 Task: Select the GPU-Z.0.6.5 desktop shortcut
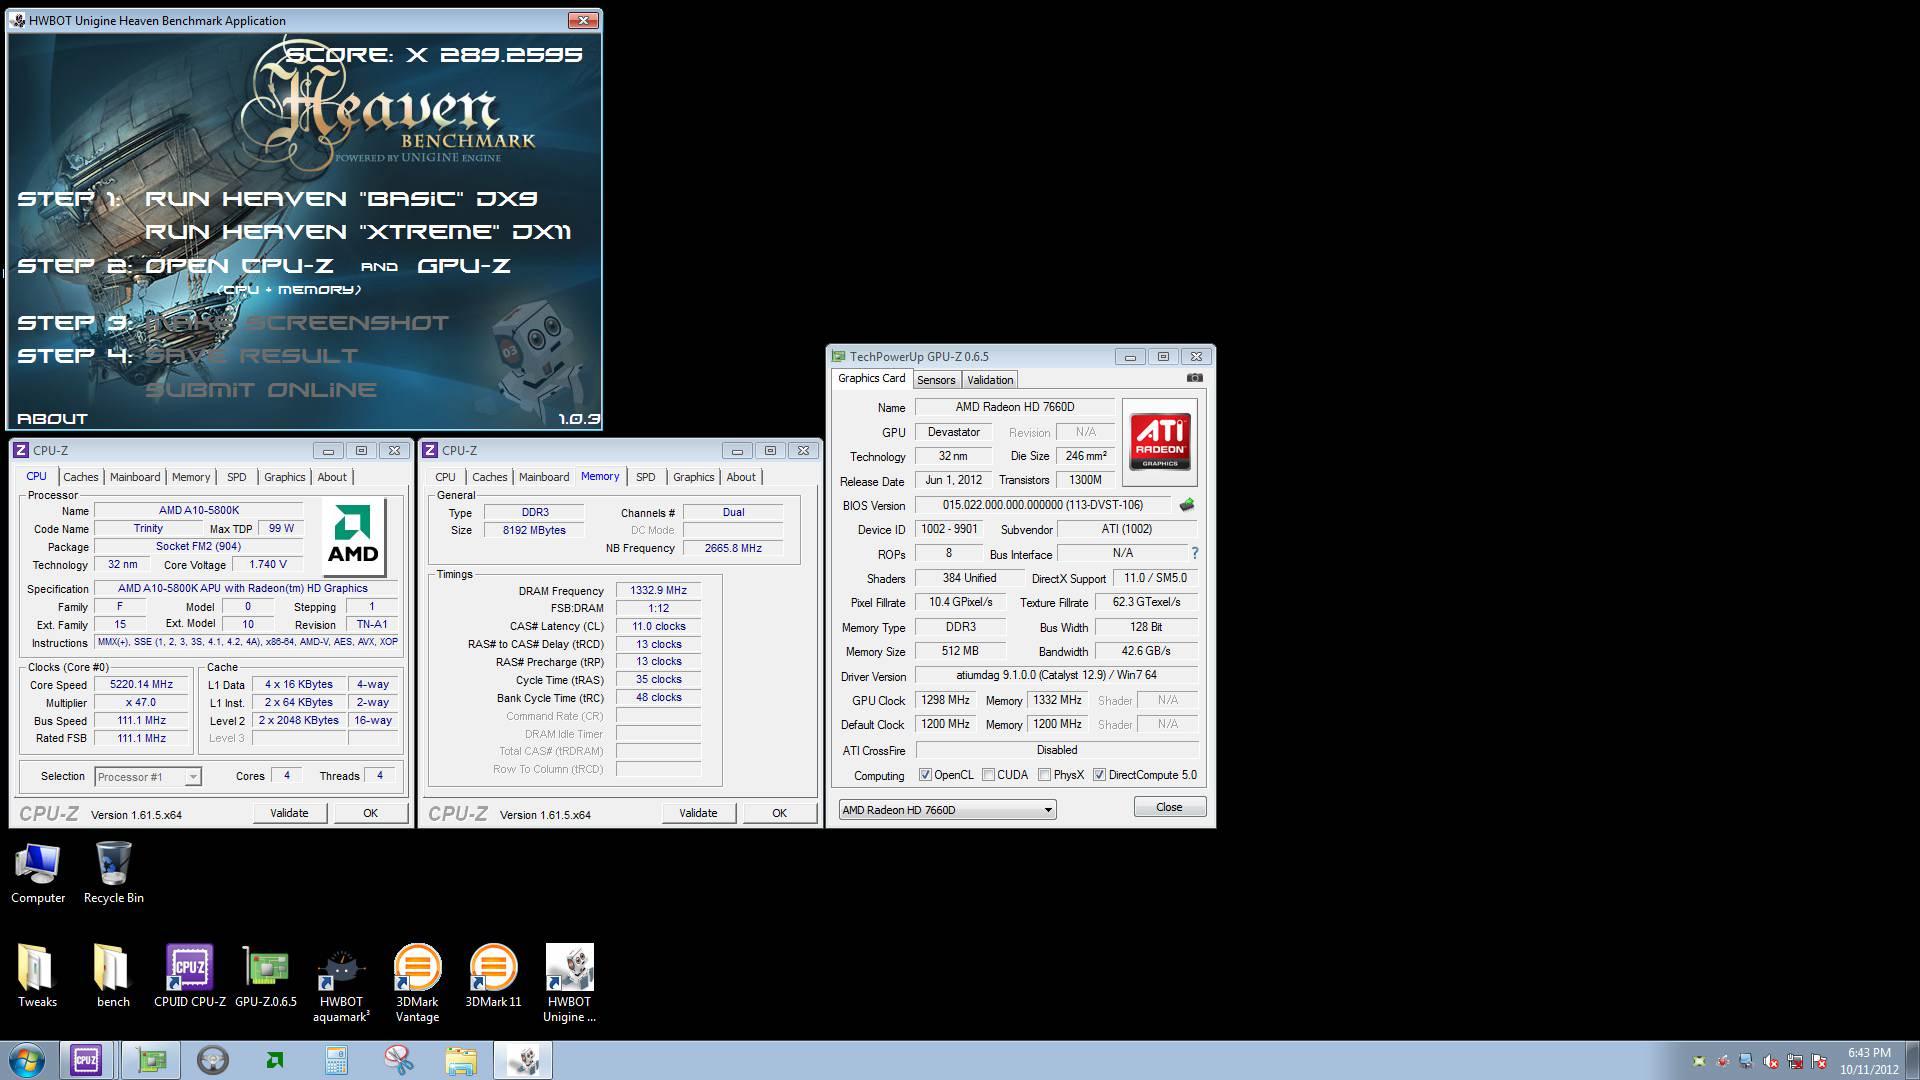point(266,976)
